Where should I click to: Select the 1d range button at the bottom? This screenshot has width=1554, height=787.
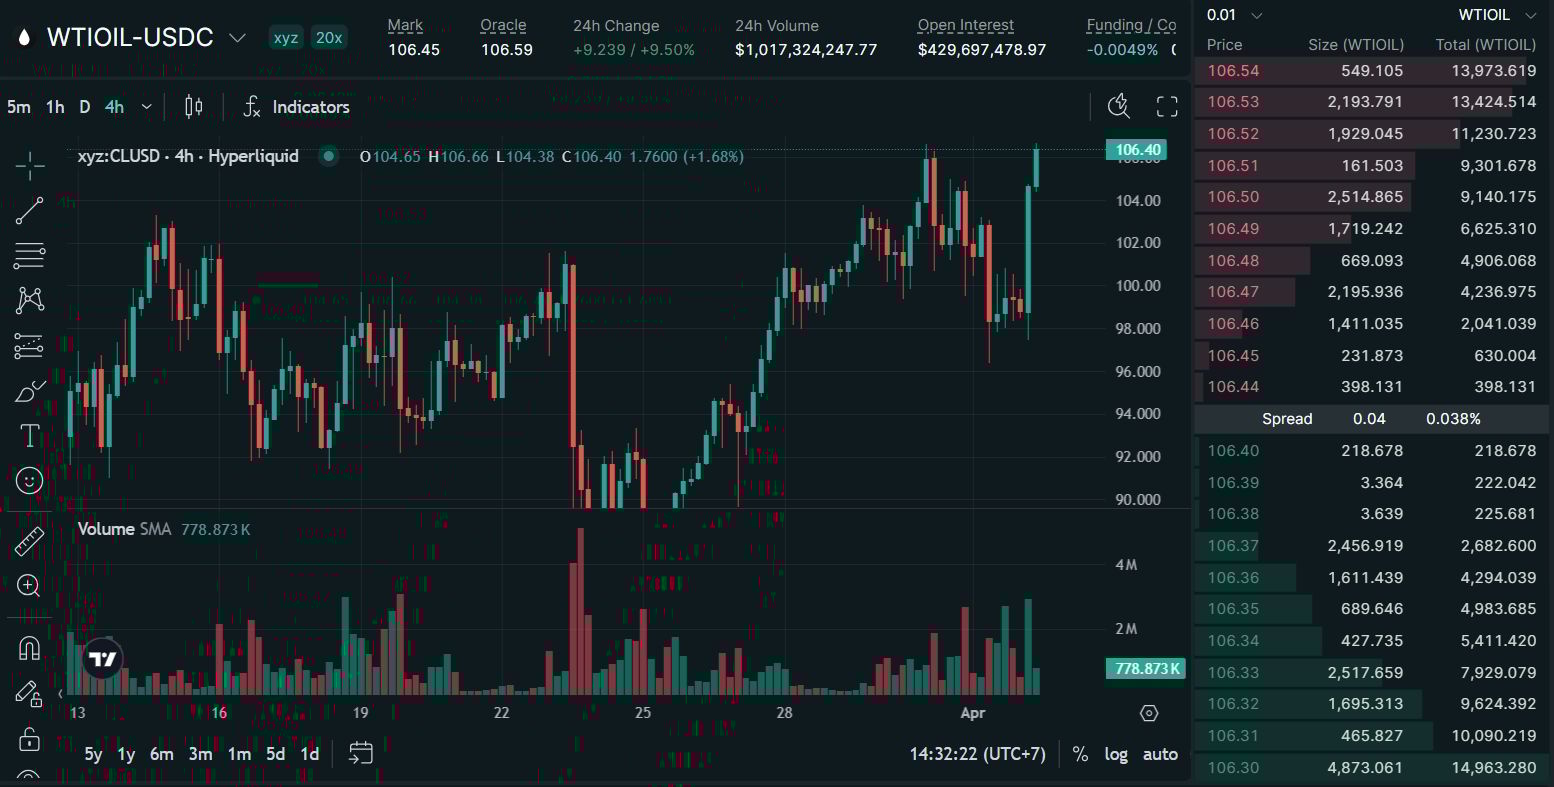click(x=309, y=754)
